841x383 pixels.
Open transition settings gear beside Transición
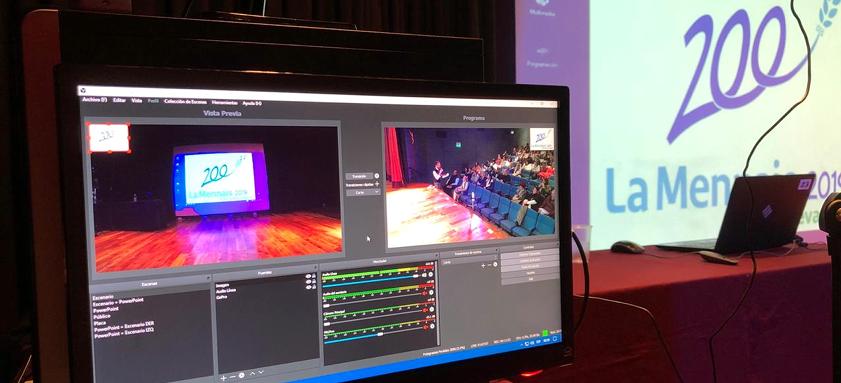377,175
